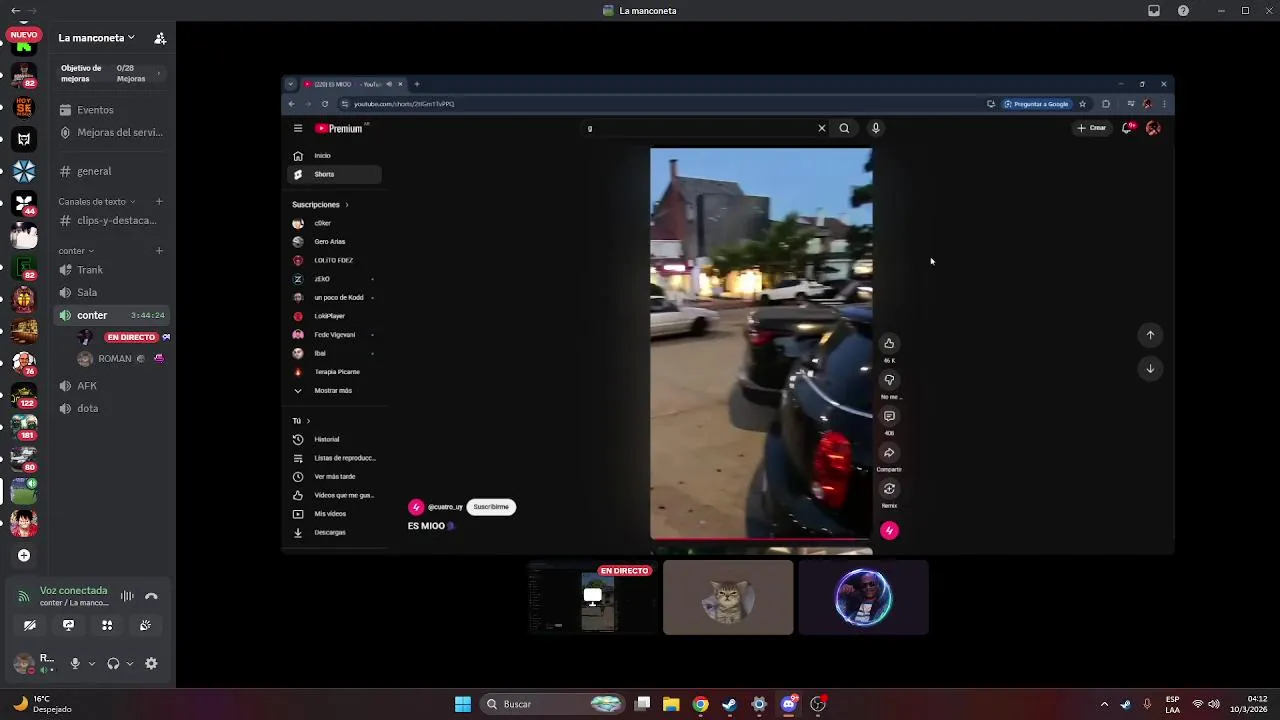Open YouTube hamburger menu in stream

[x=298, y=128]
